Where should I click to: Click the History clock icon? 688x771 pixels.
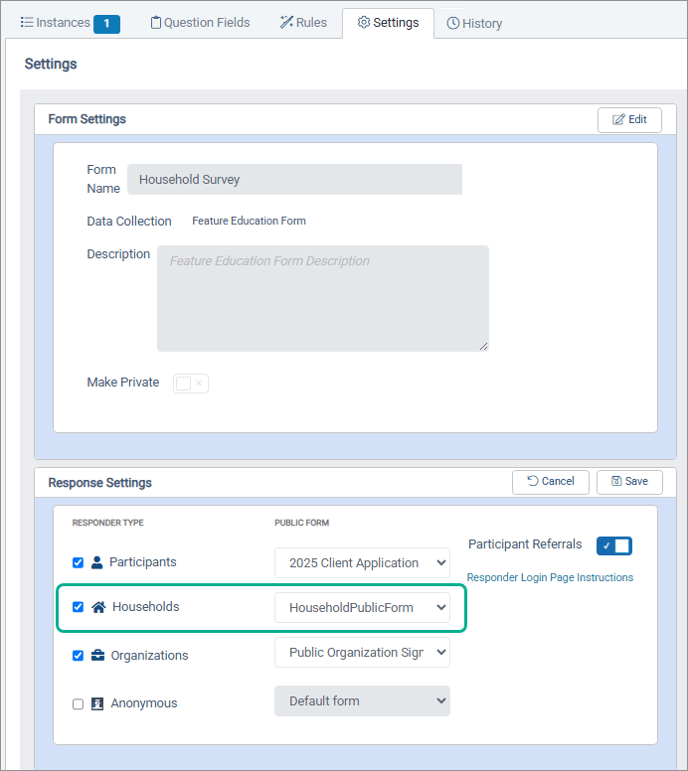click(453, 23)
